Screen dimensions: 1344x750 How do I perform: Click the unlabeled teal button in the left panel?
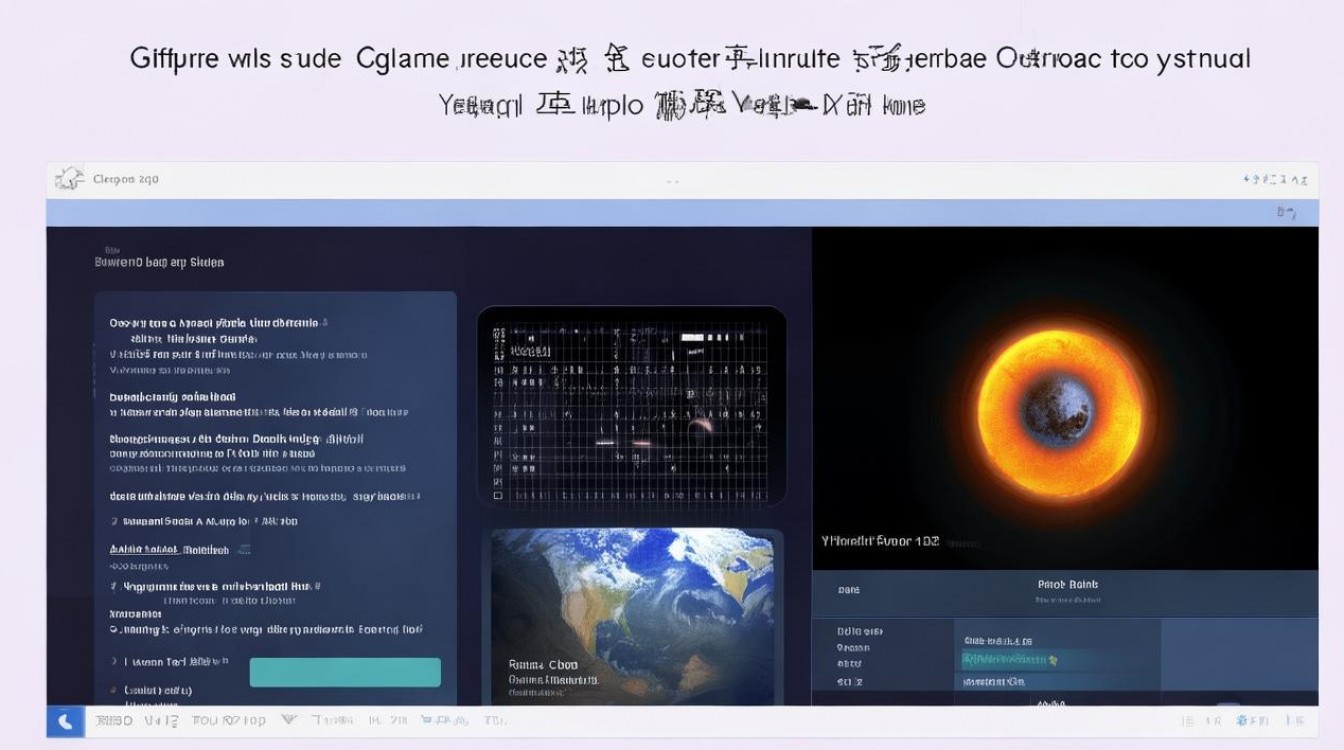(345, 672)
